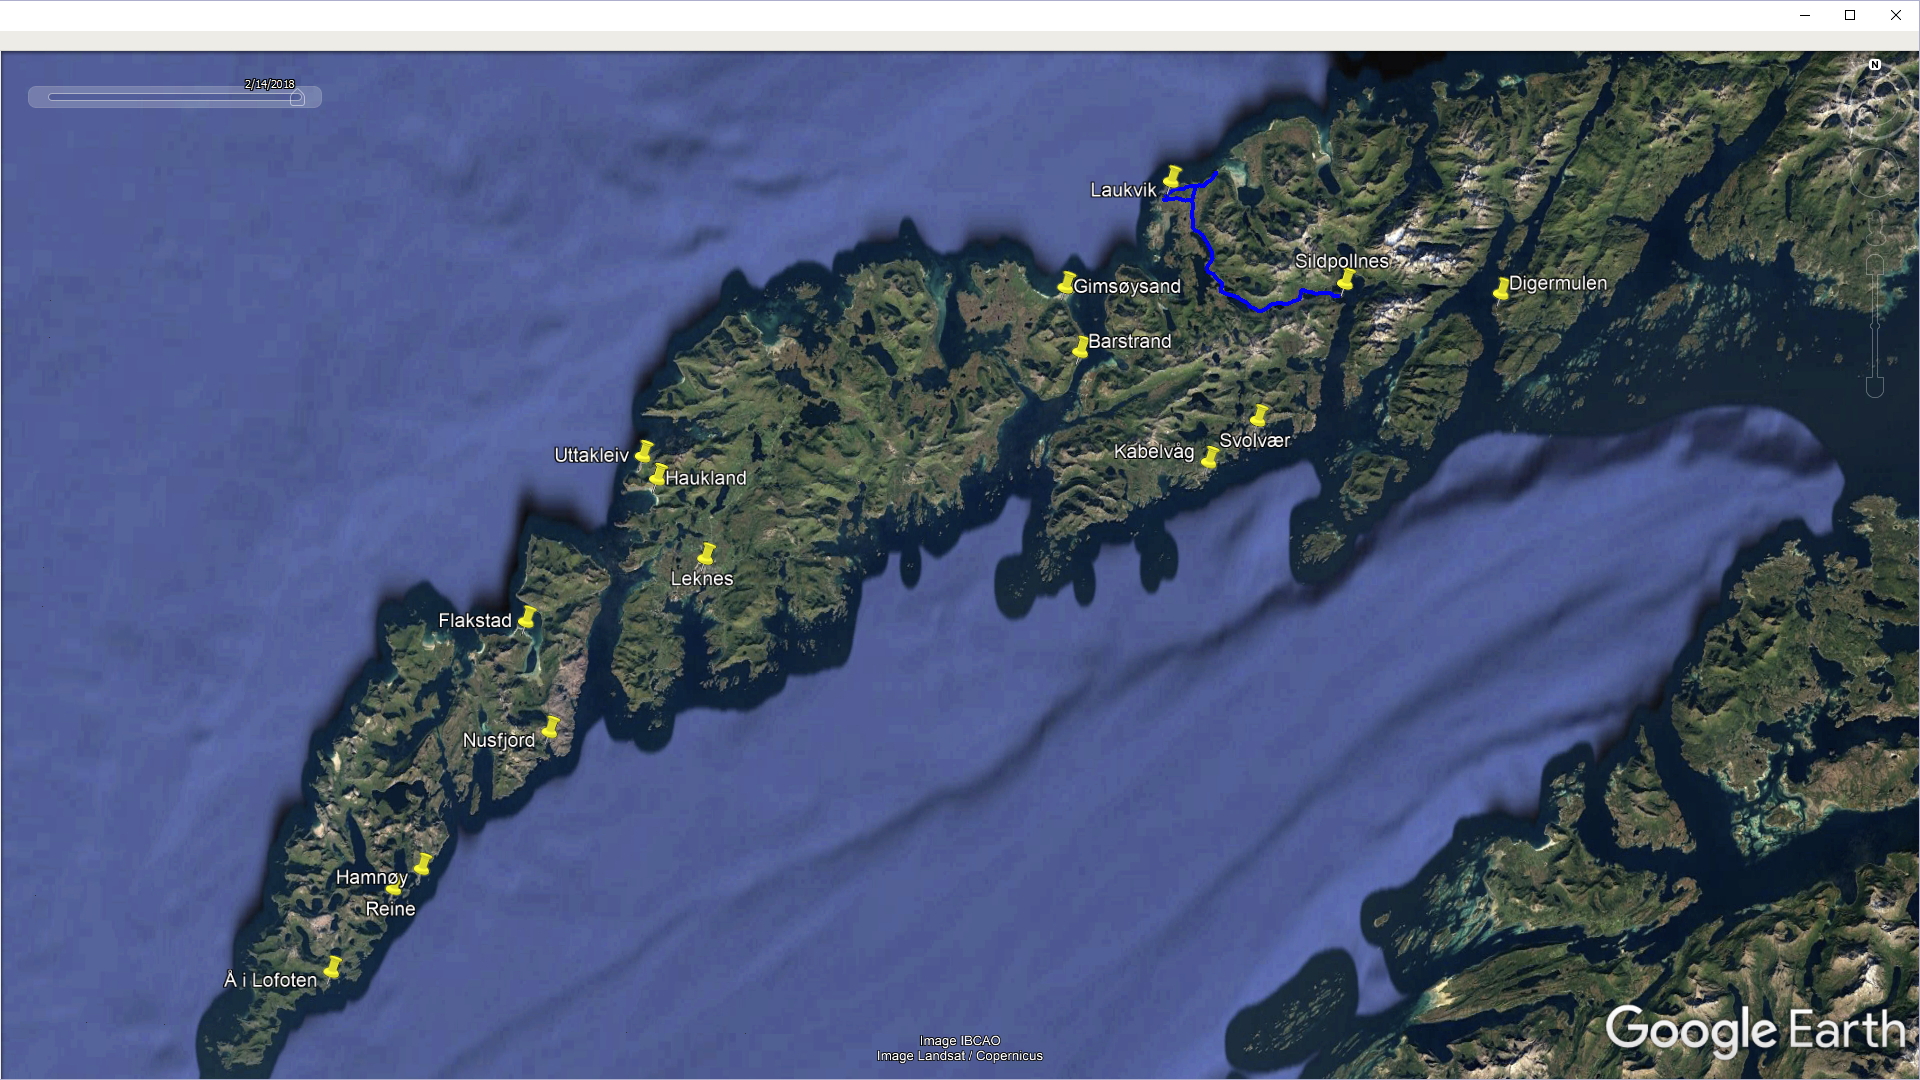Click the Svolvær pushpin marker
This screenshot has height=1080, width=1920.
(1259, 416)
